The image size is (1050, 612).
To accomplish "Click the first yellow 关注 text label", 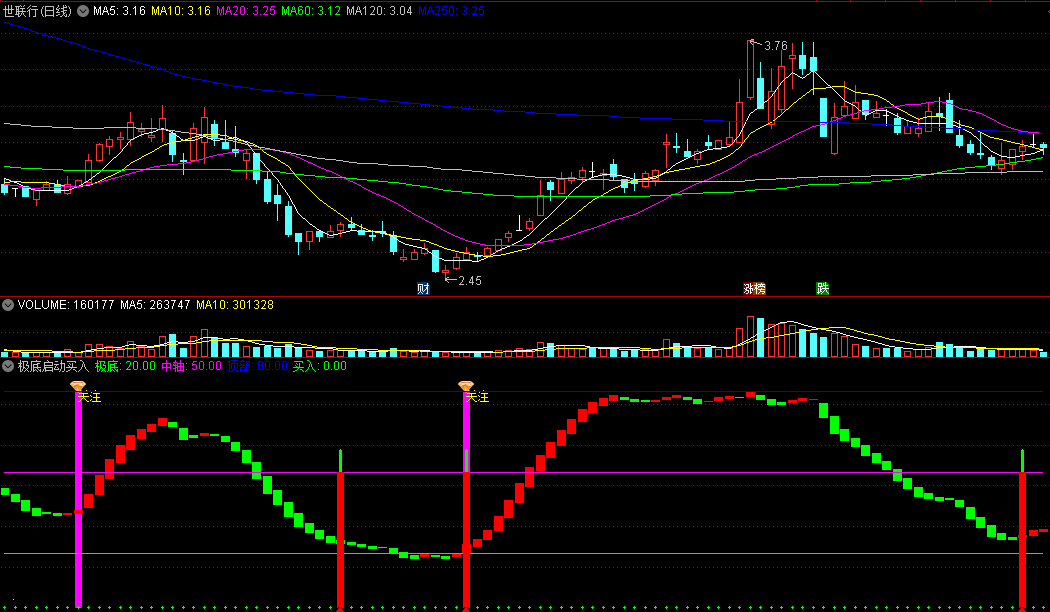I will [89, 397].
